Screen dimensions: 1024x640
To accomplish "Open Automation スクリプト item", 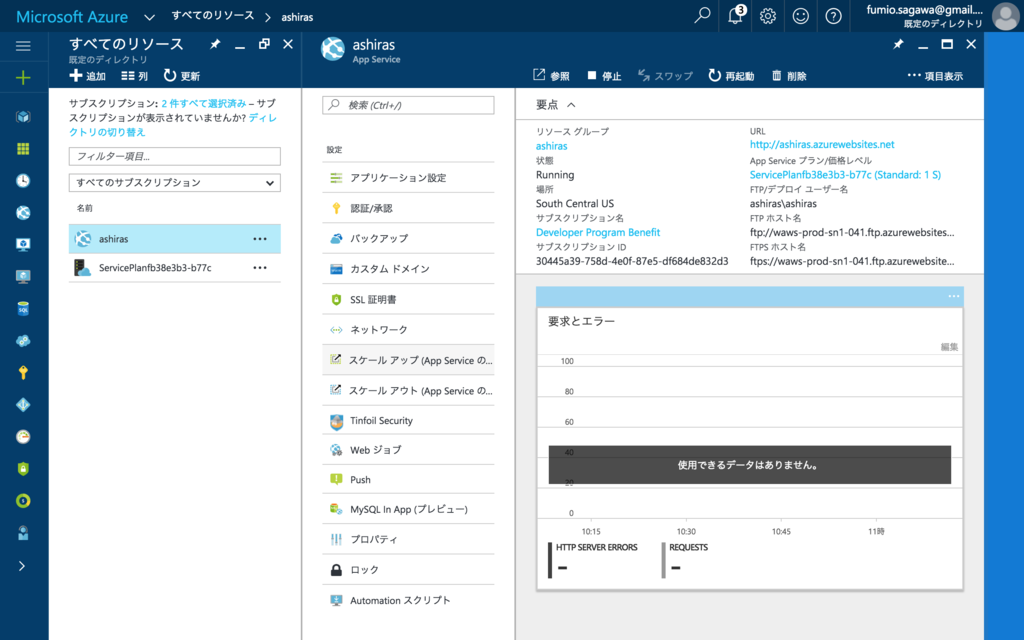I will (408, 600).
